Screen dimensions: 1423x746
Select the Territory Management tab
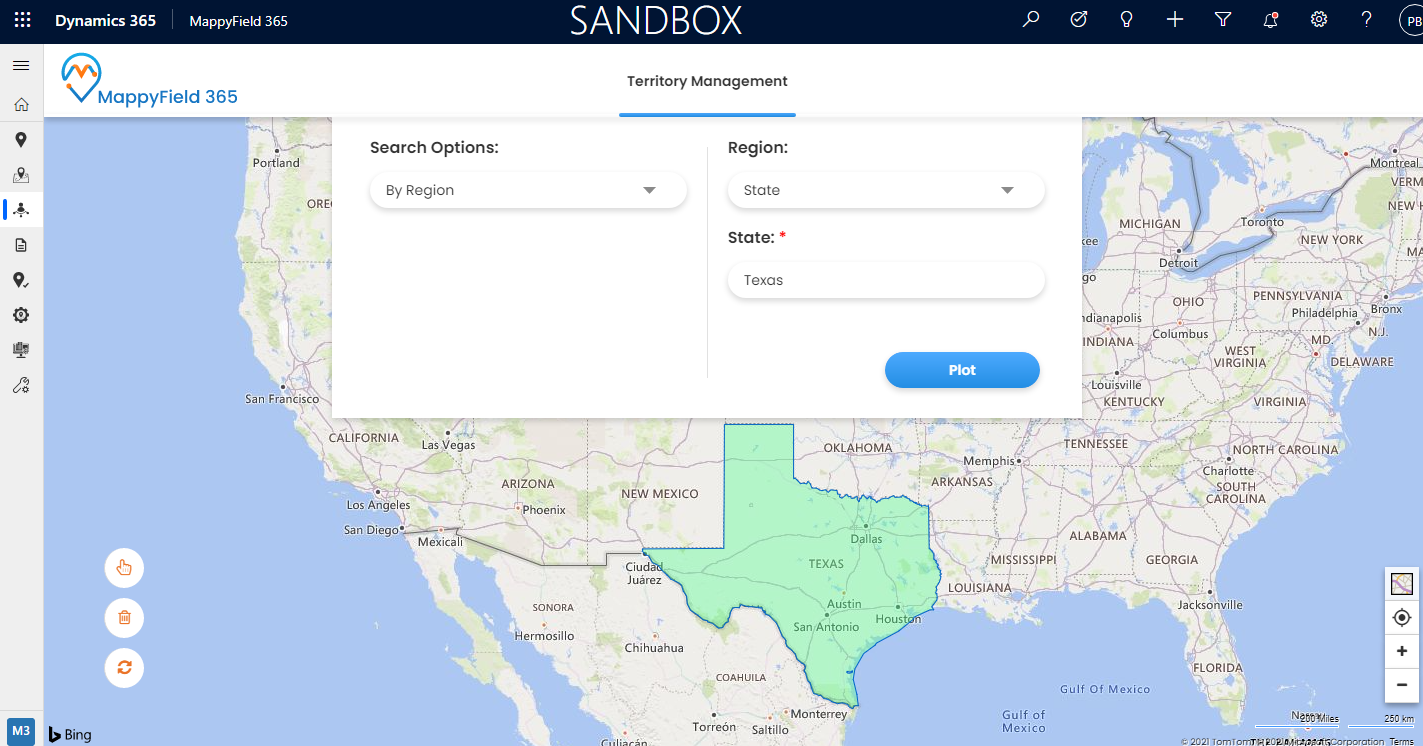[707, 82]
